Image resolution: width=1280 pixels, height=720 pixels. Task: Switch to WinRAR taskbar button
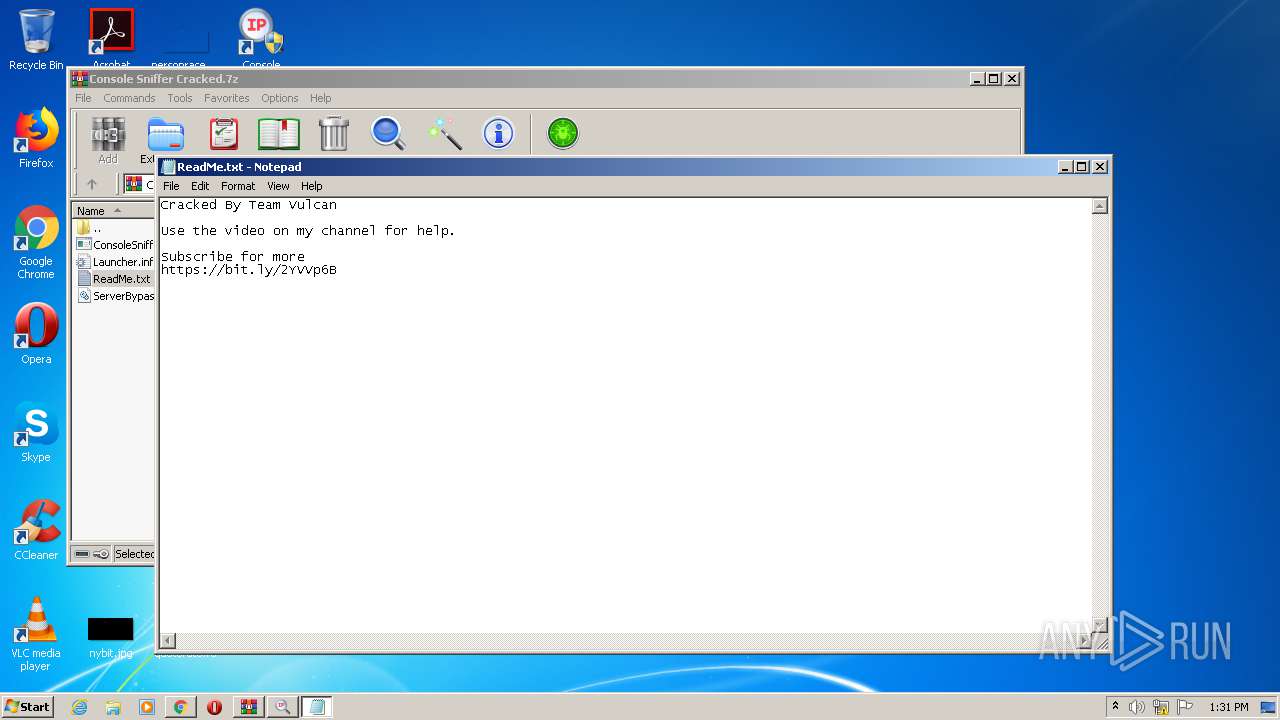point(248,707)
